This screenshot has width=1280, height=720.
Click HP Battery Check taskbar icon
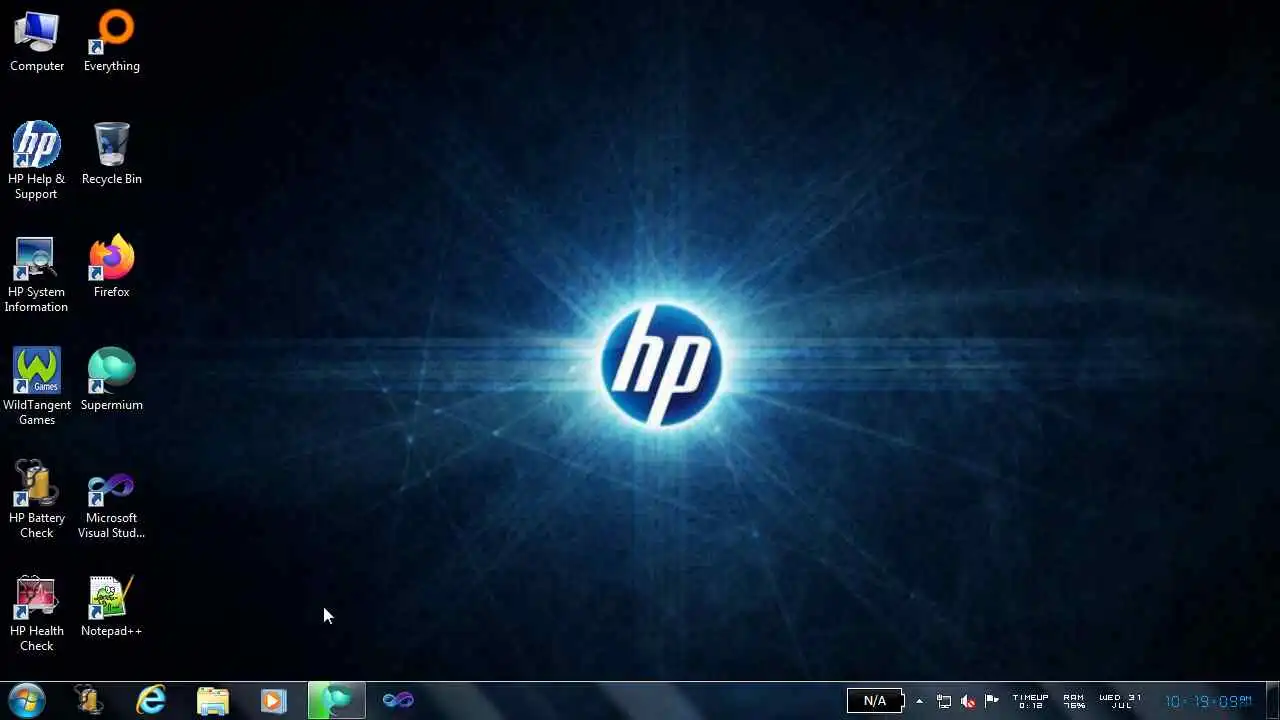tap(89, 700)
